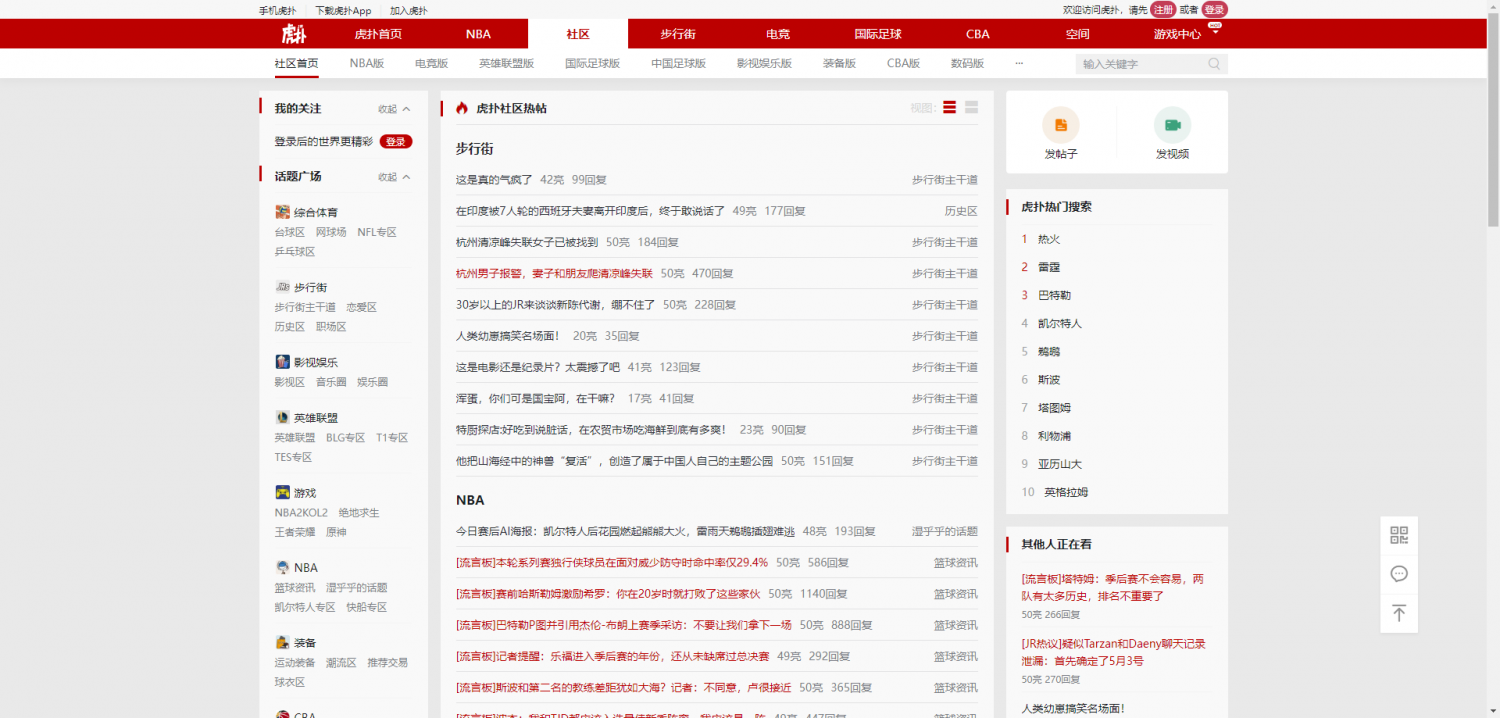Select the 数码版 sub-tab
Viewport: 1500px width, 718px height.
tap(967, 63)
